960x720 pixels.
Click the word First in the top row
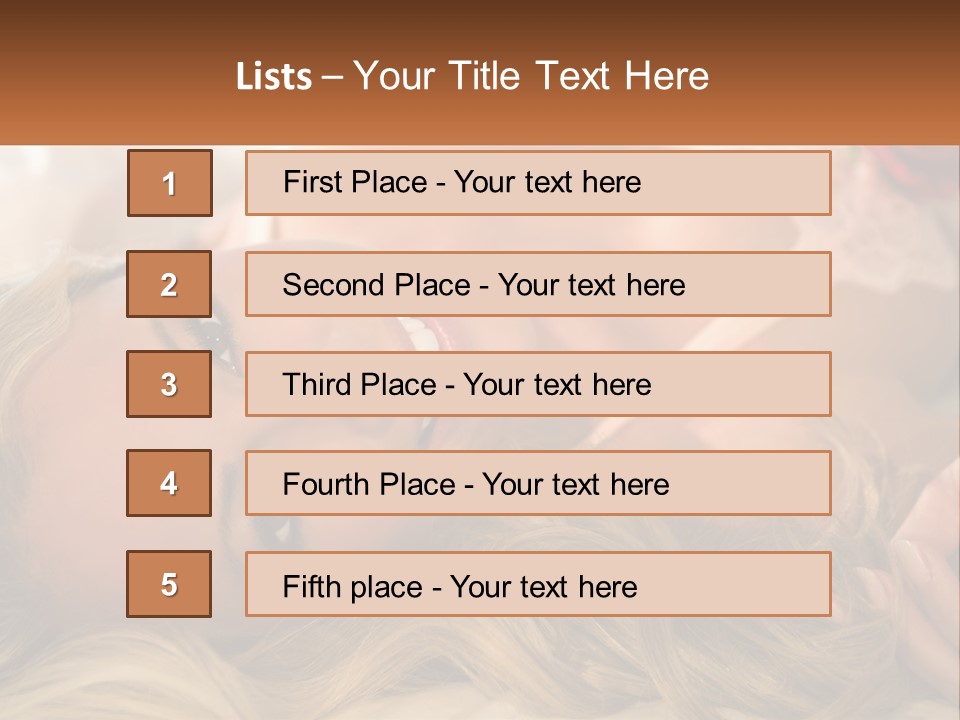pyautogui.click(x=311, y=182)
